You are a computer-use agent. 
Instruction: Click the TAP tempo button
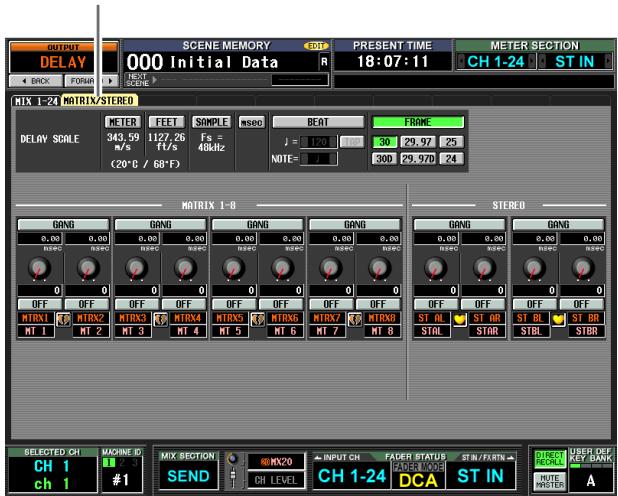click(x=352, y=142)
